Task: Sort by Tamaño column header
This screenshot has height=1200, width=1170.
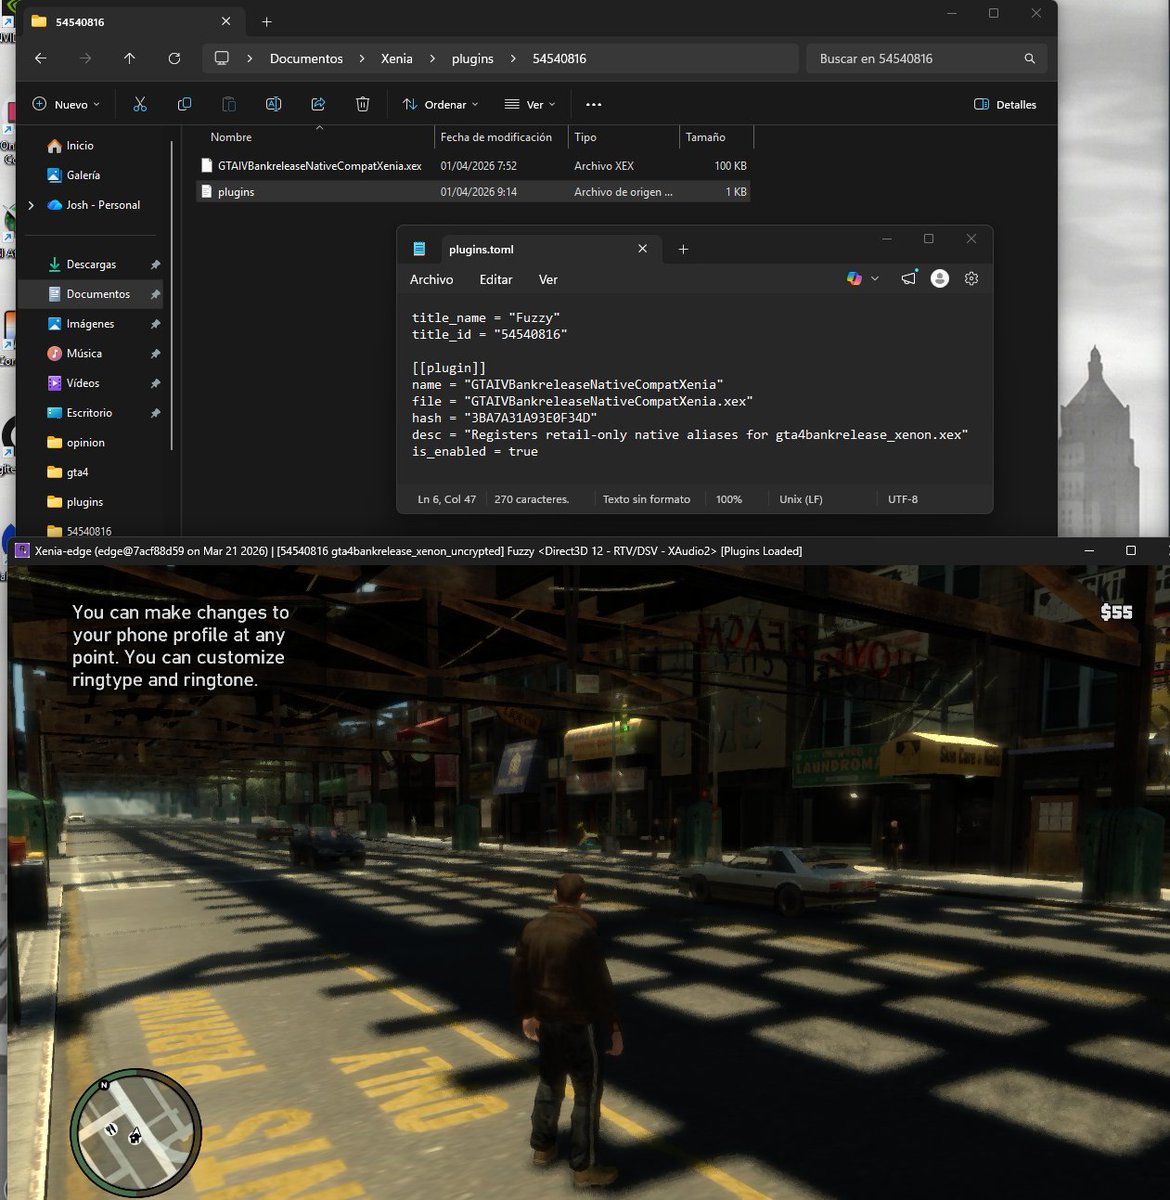Action: (x=716, y=137)
